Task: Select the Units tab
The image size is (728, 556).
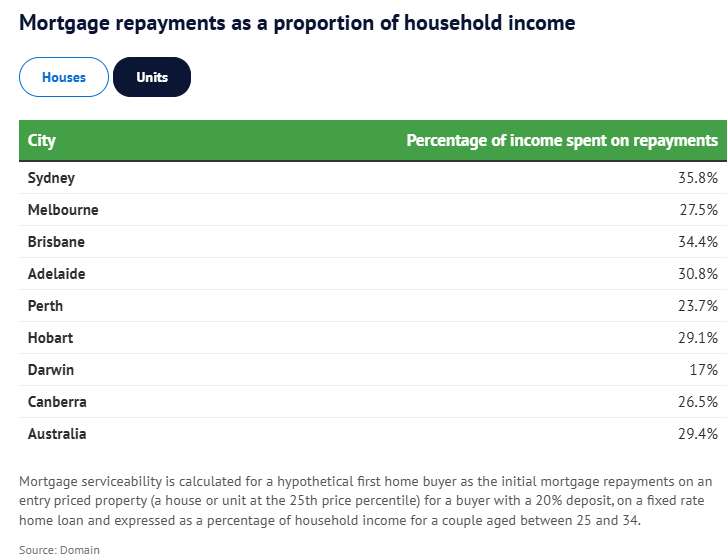Action: [x=152, y=77]
